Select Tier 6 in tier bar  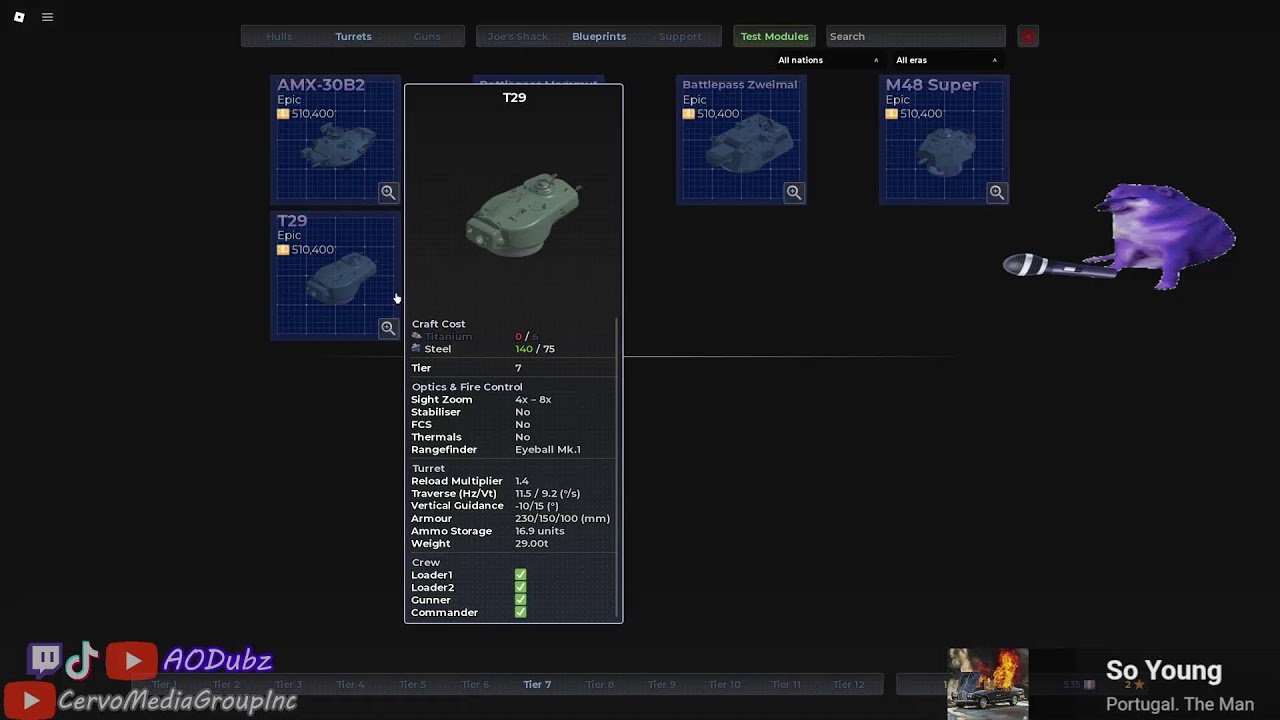[475, 685]
